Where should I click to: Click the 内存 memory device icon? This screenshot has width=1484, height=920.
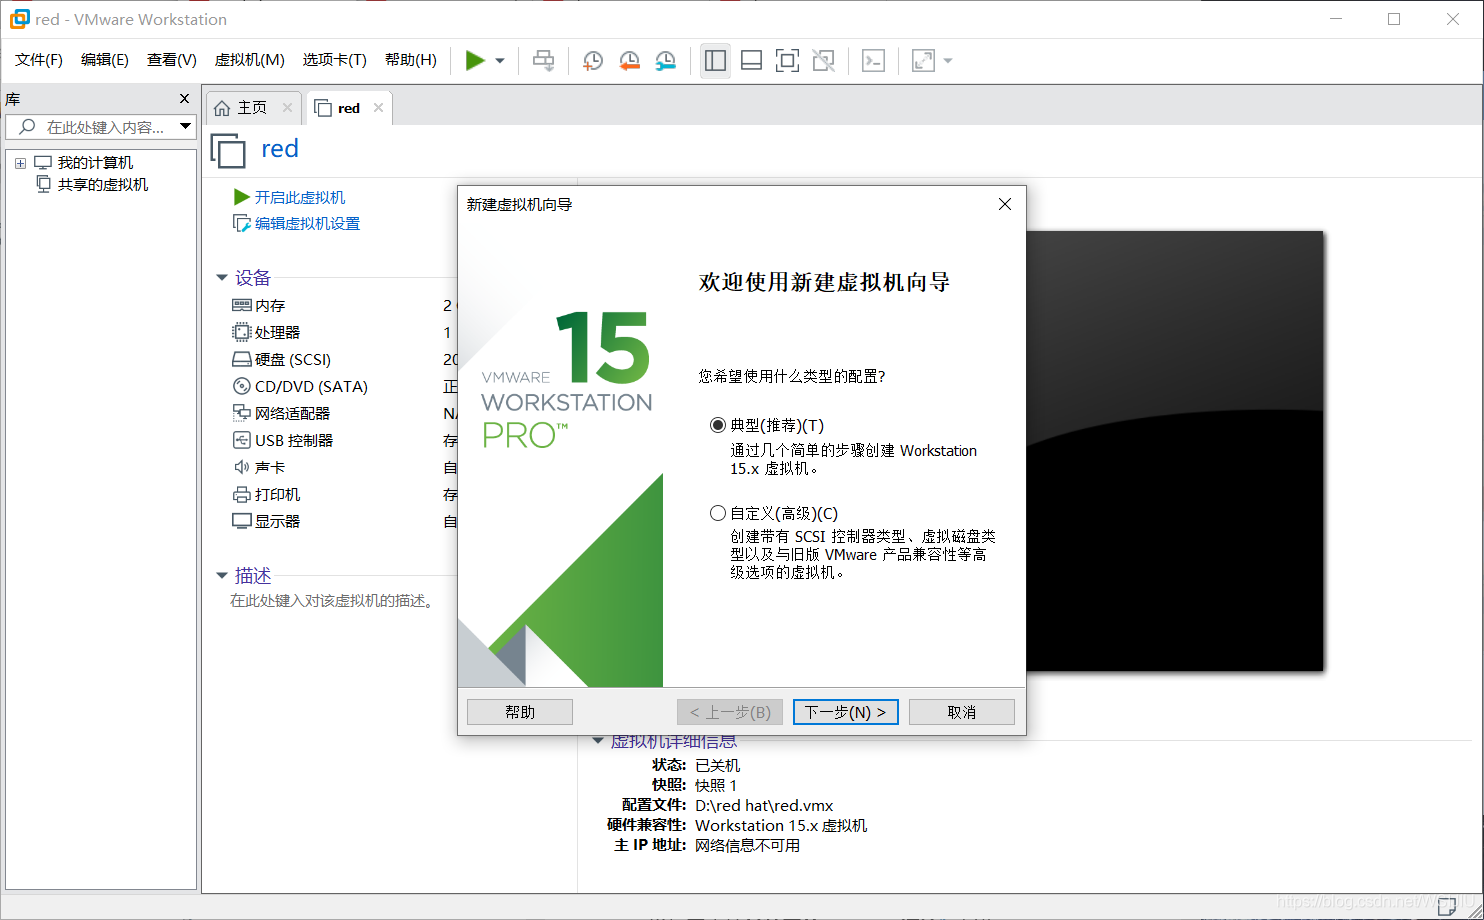242,305
